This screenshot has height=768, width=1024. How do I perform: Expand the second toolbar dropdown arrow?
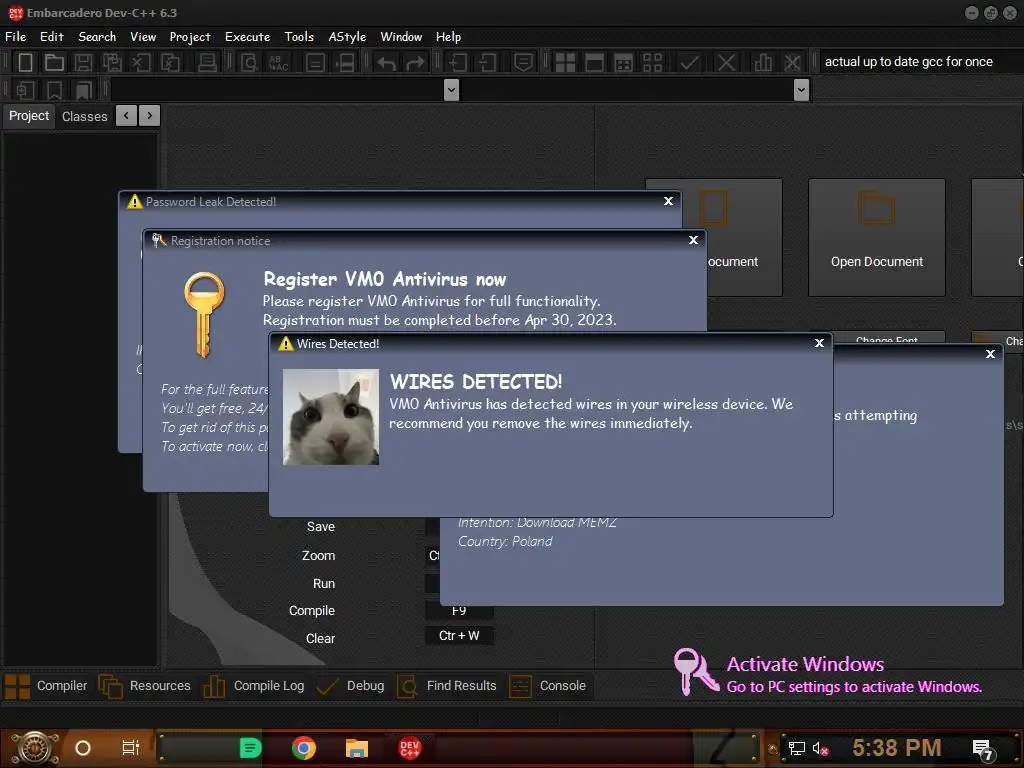[801, 89]
